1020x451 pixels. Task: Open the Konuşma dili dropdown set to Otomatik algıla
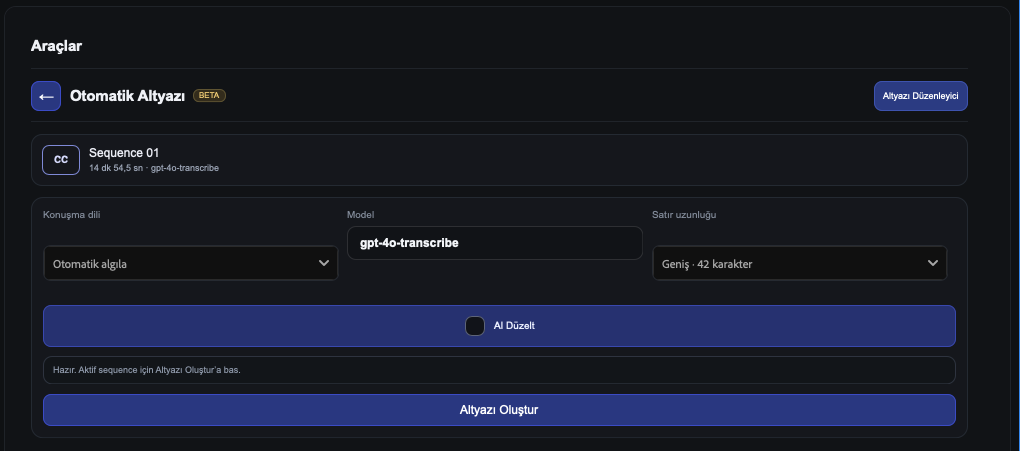click(x=191, y=263)
